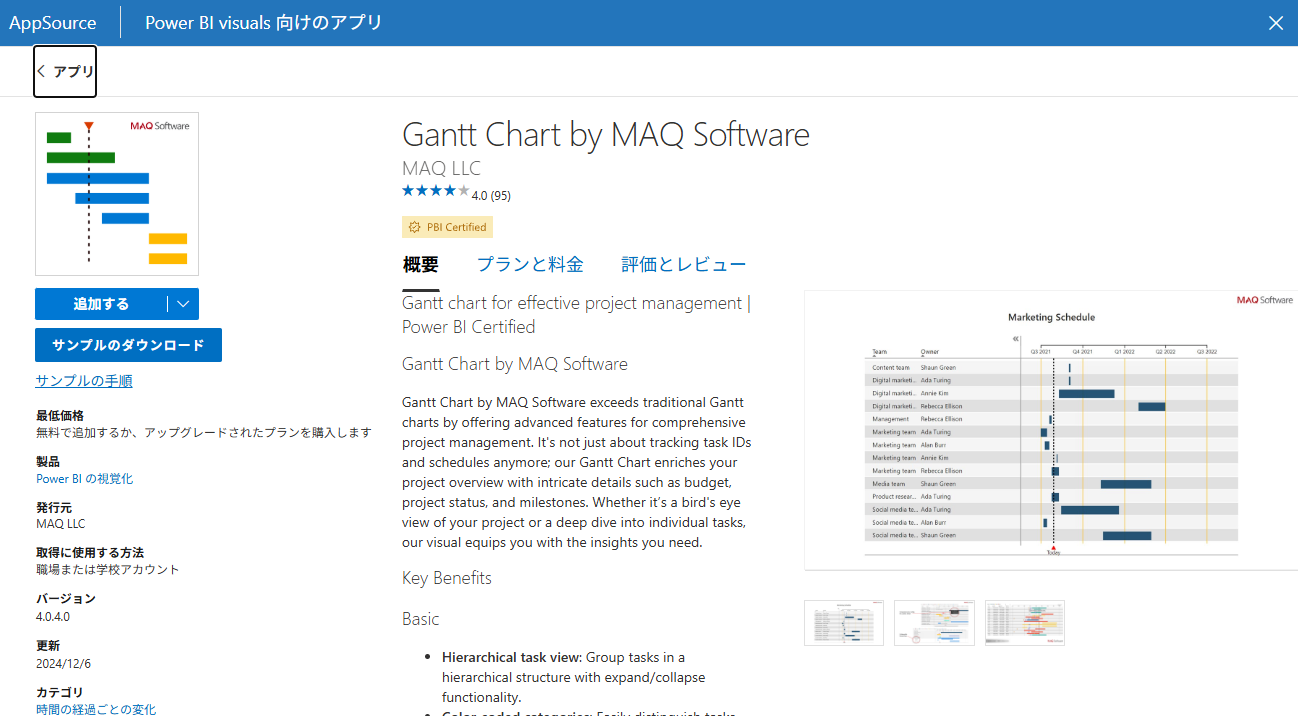This screenshot has width=1298, height=716.
Task: Select the 概要 tab
Action: click(420, 265)
